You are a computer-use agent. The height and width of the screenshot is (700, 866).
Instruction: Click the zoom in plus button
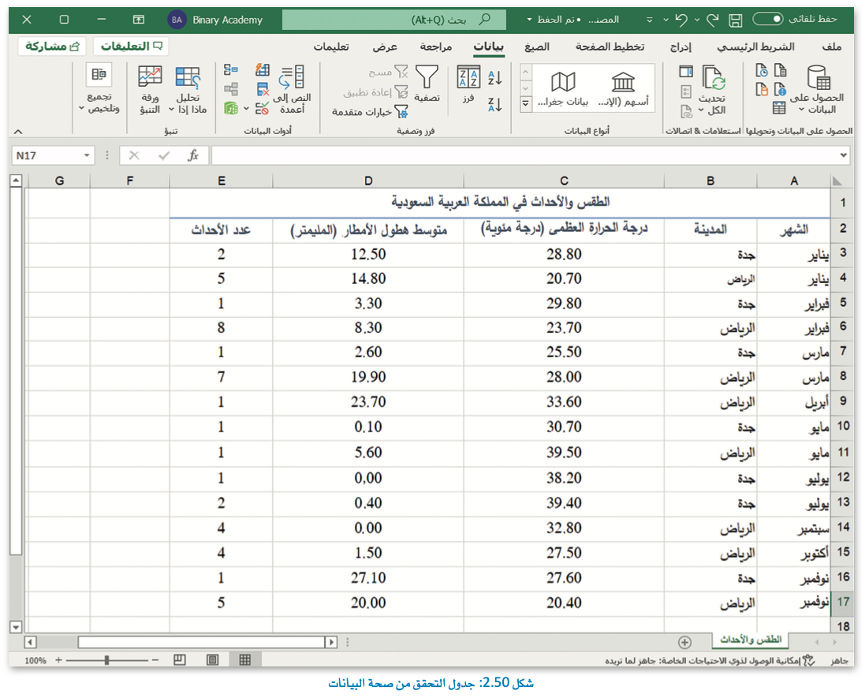(x=59, y=660)
